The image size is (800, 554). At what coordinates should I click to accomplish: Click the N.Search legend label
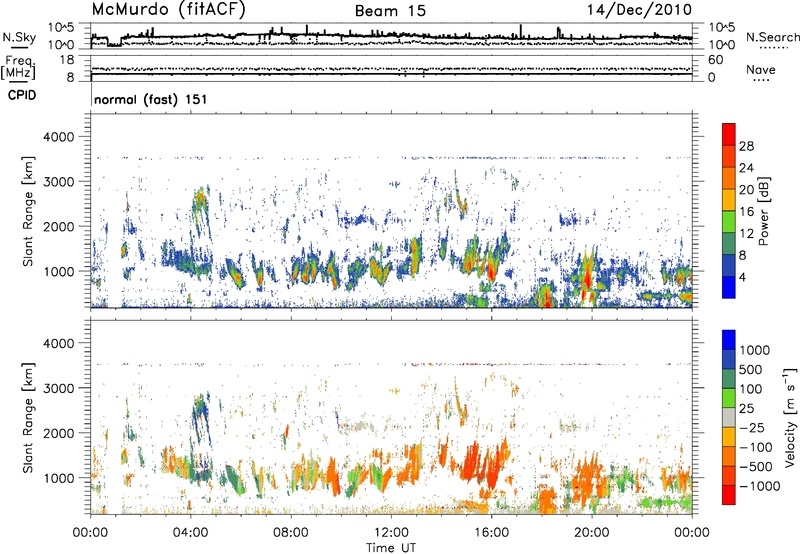point(773,37)
